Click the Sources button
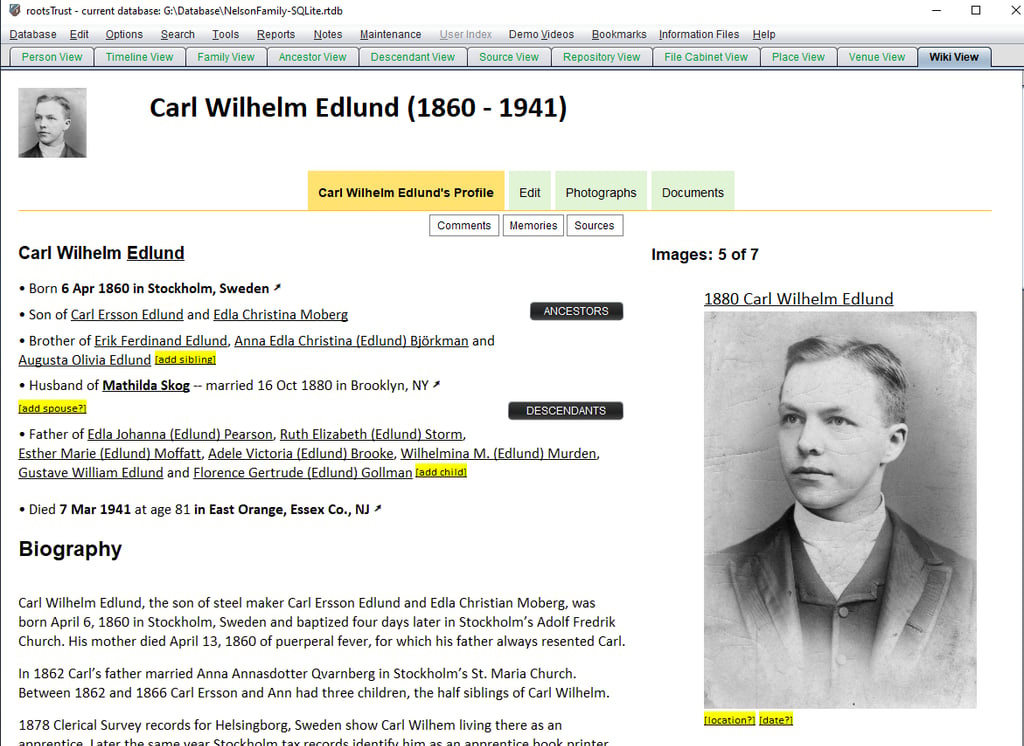 (x=594, y=225)
